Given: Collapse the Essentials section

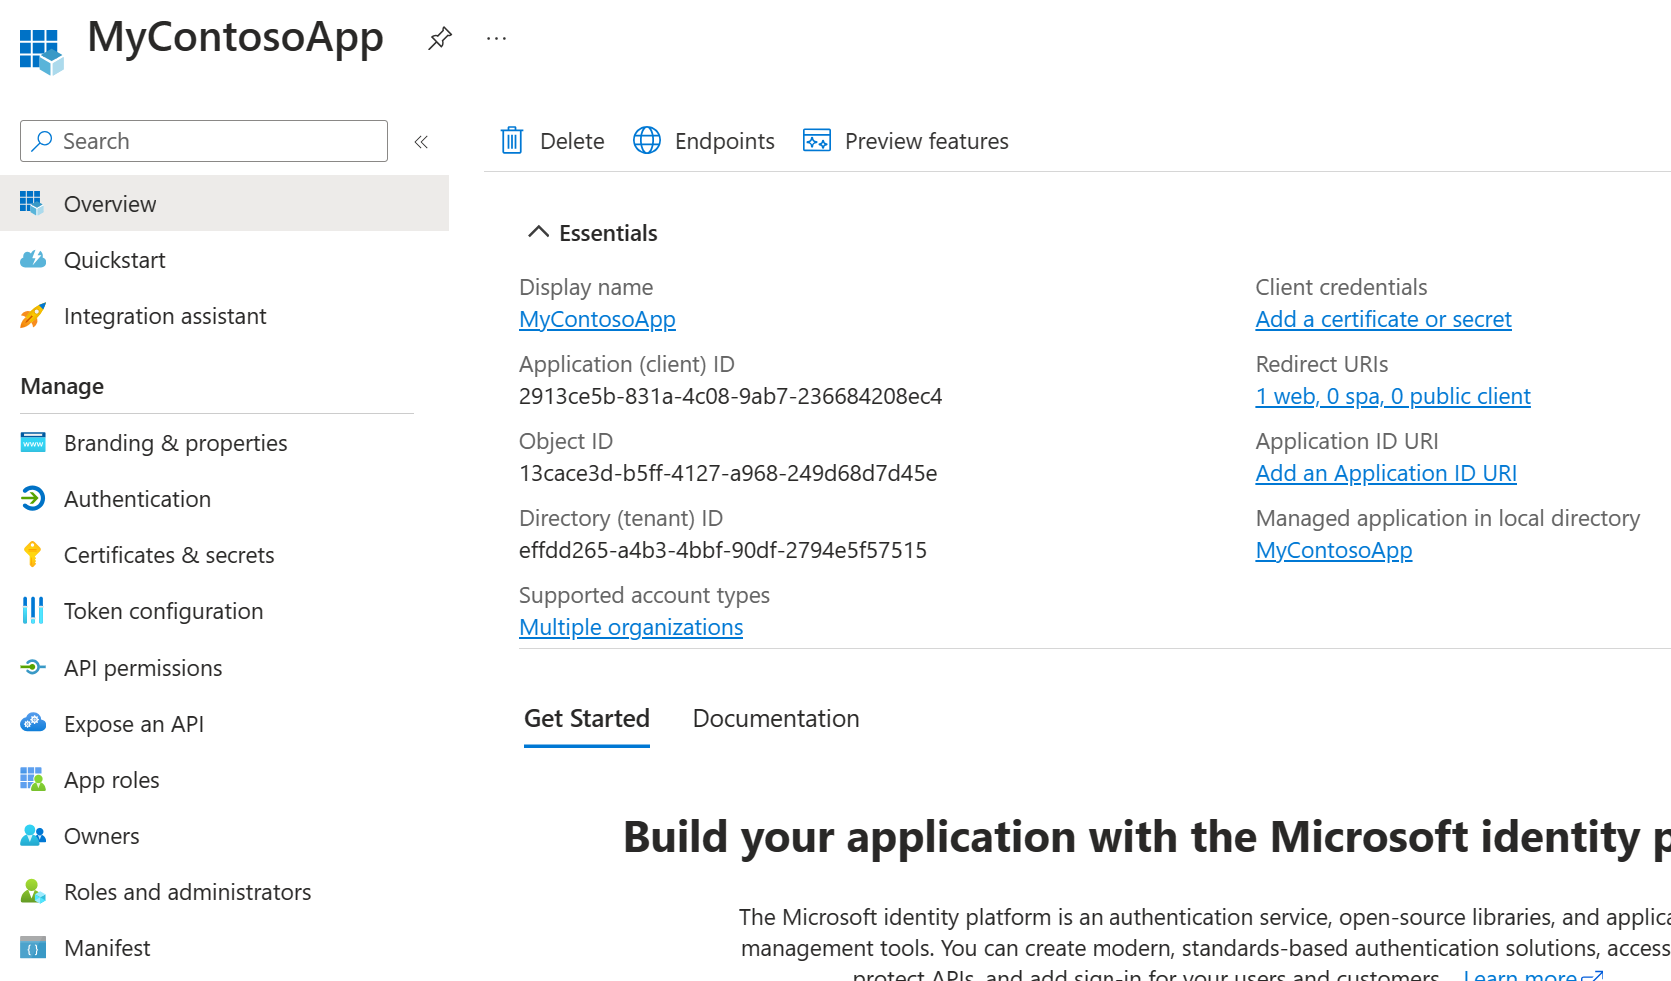Looking at the screenshot, I should (x=538, y=231).
